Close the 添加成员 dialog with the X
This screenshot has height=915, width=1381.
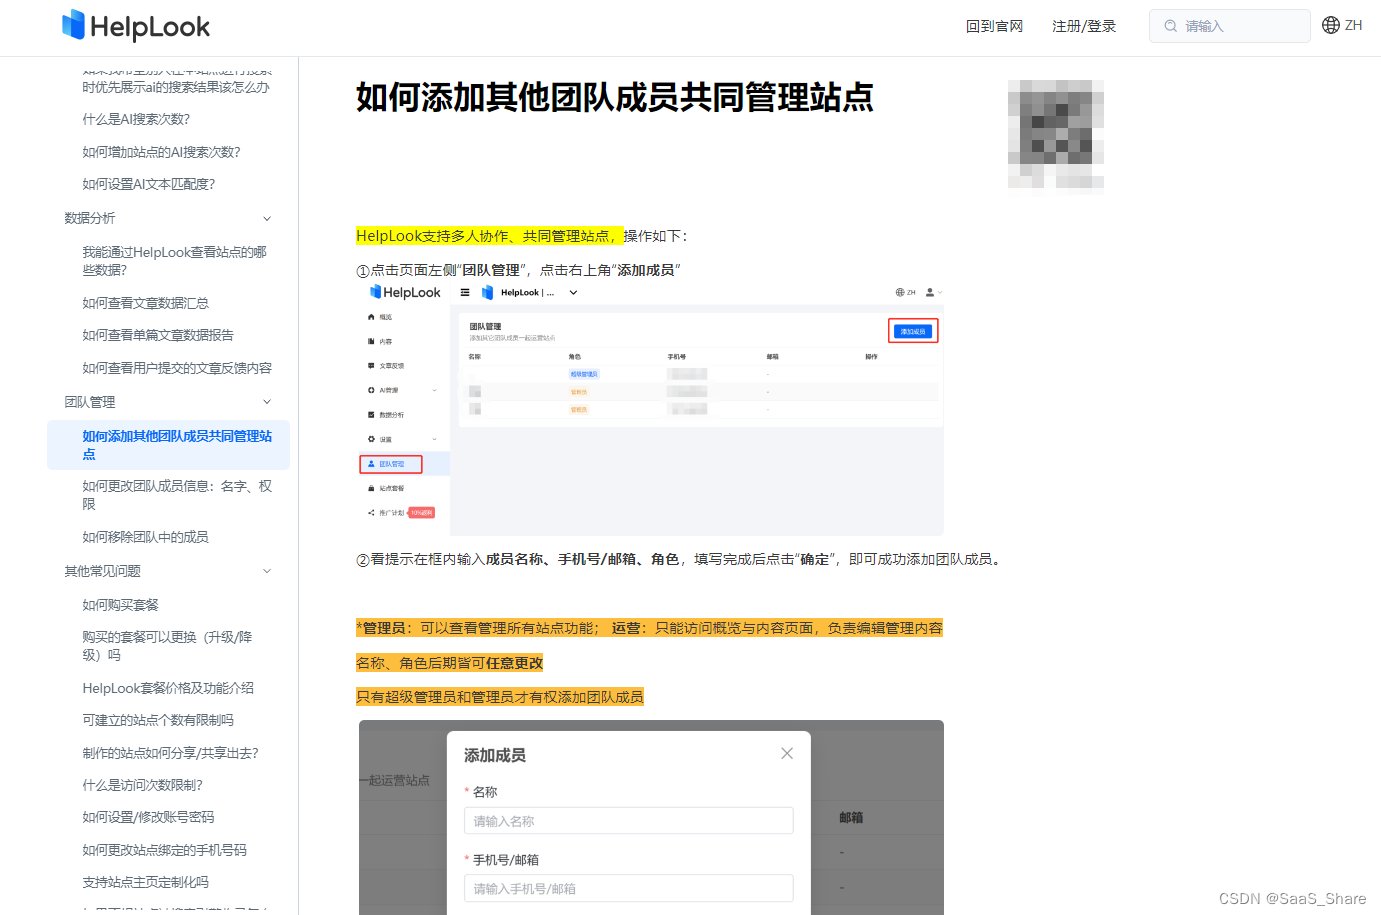pyautogui.click(x=787, y=753)
